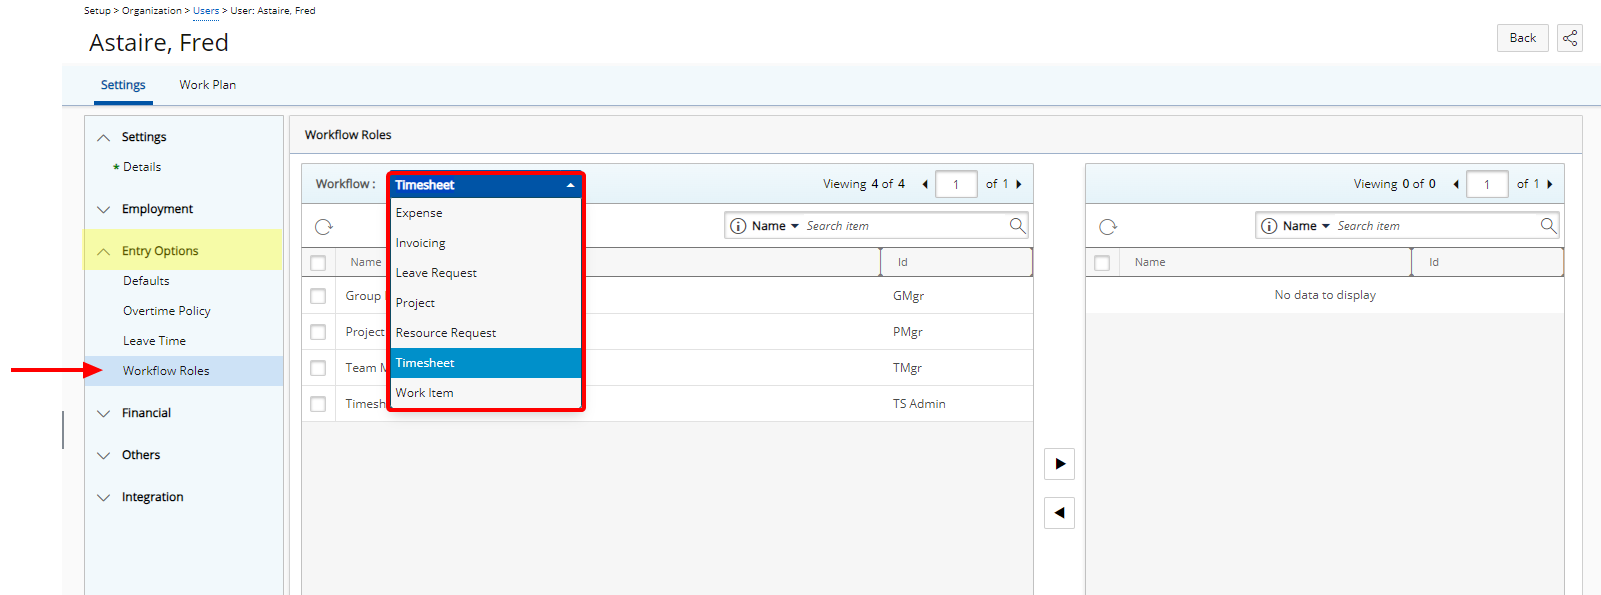The height and width of the screenshot is (595, 1601).
Task: Go to next page in left panel
Action: (x=1019, y=184)
